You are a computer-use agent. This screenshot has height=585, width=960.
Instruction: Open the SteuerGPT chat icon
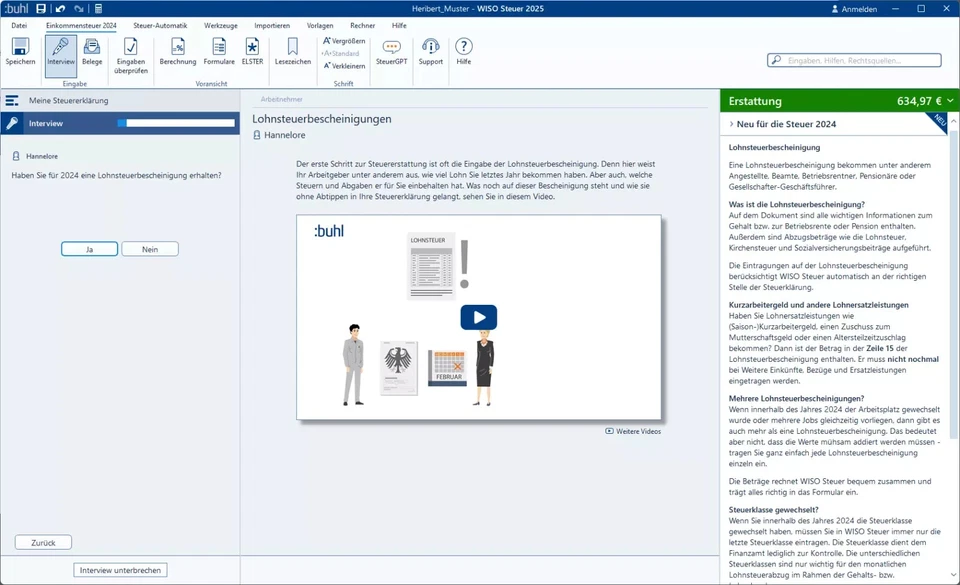pos(392,50)
